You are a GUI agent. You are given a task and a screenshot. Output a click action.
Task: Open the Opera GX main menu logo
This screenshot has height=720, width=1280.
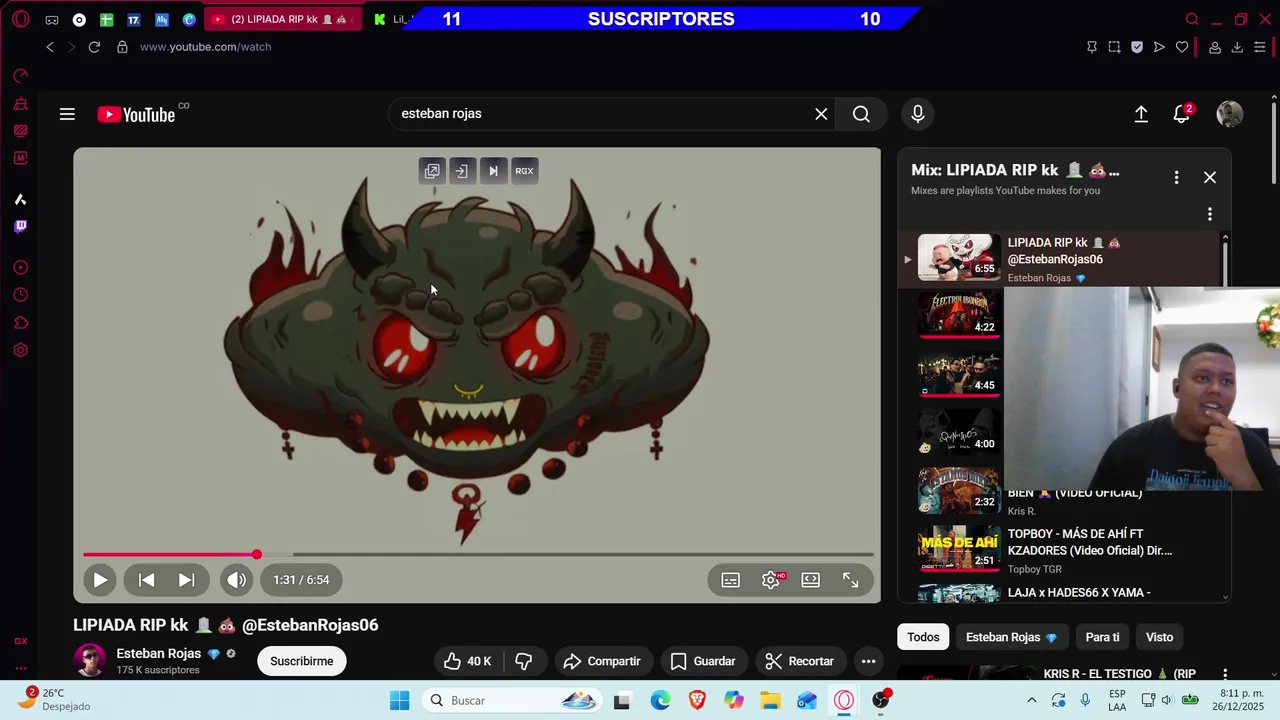(x=20, y=19)
